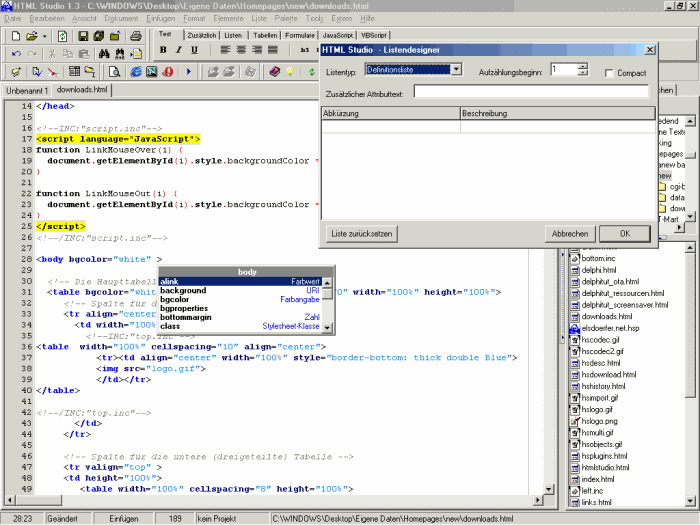Select index.html in the file list
Viewport: 700px width, 525px height.
(597, 479)
